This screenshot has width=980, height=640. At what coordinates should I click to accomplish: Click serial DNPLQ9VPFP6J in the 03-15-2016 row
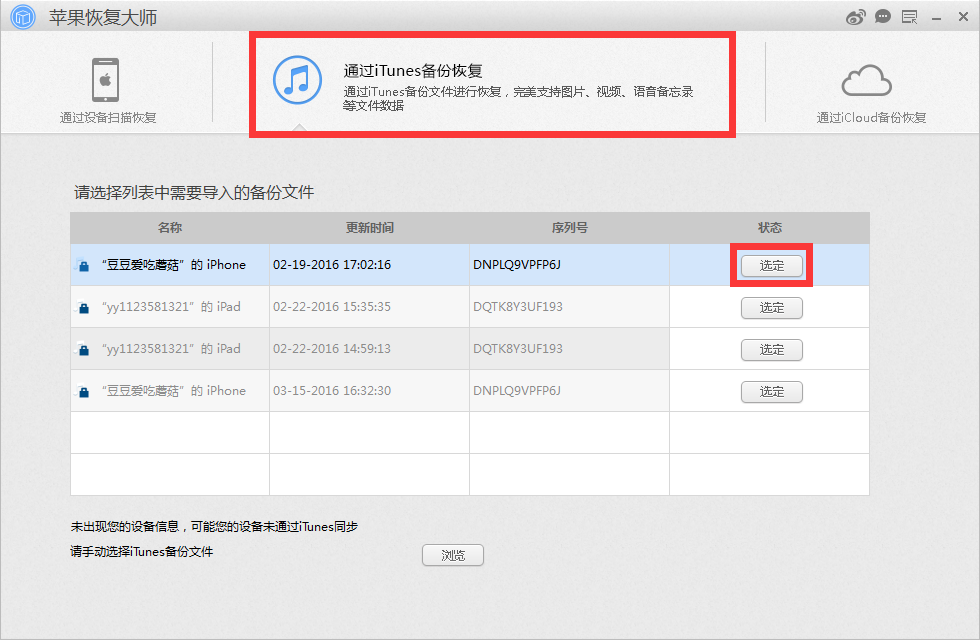tap(517, 391)
